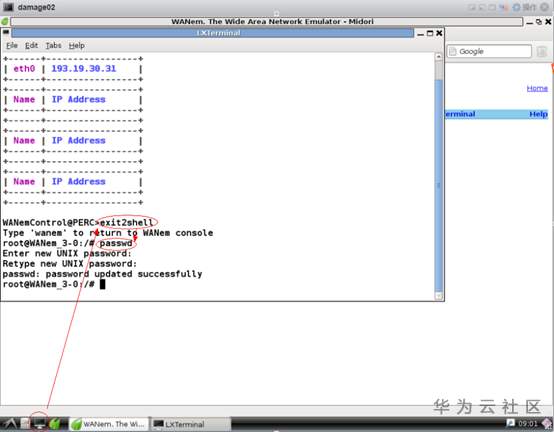Click the Google search field in Midori

(489, 52)
